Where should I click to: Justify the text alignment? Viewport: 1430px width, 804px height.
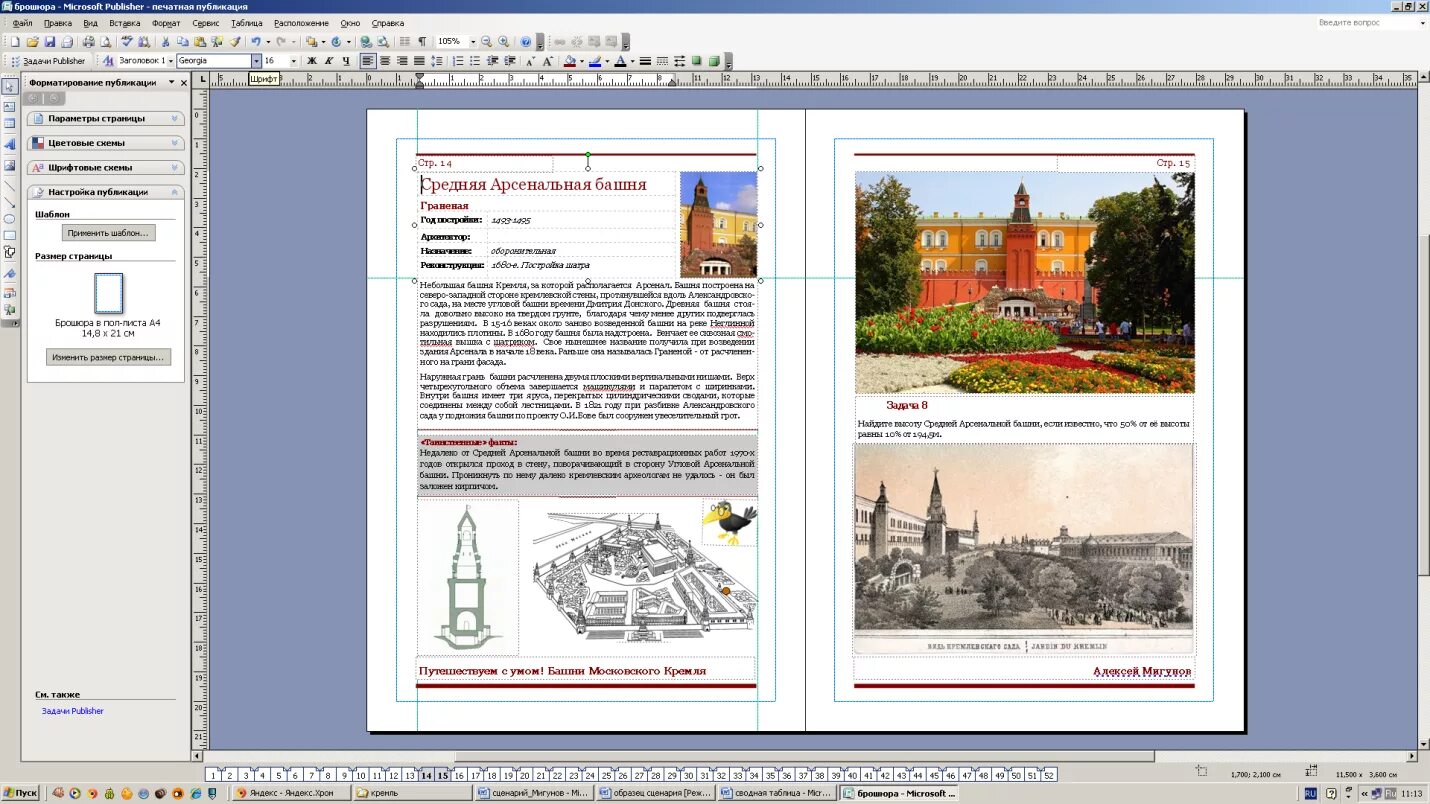pos(419,61)
